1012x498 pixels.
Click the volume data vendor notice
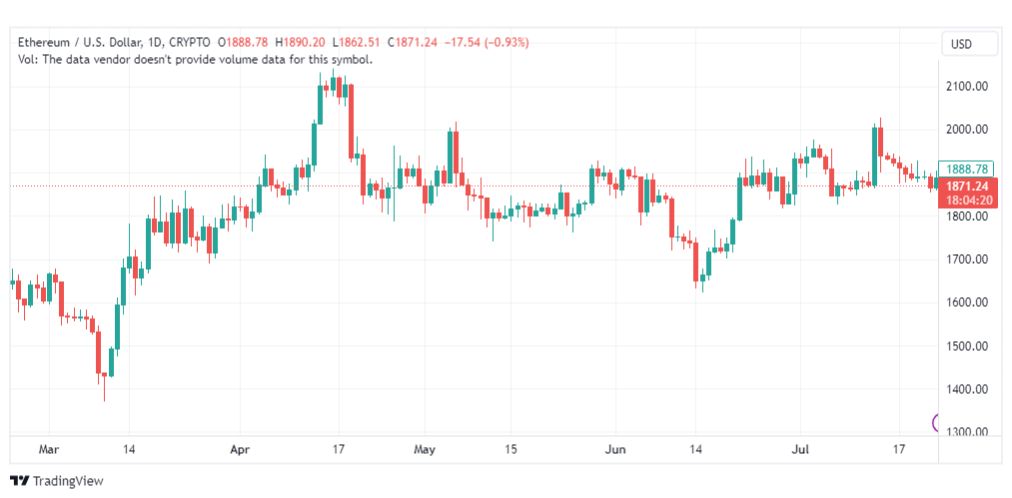[x=196, y=59]
